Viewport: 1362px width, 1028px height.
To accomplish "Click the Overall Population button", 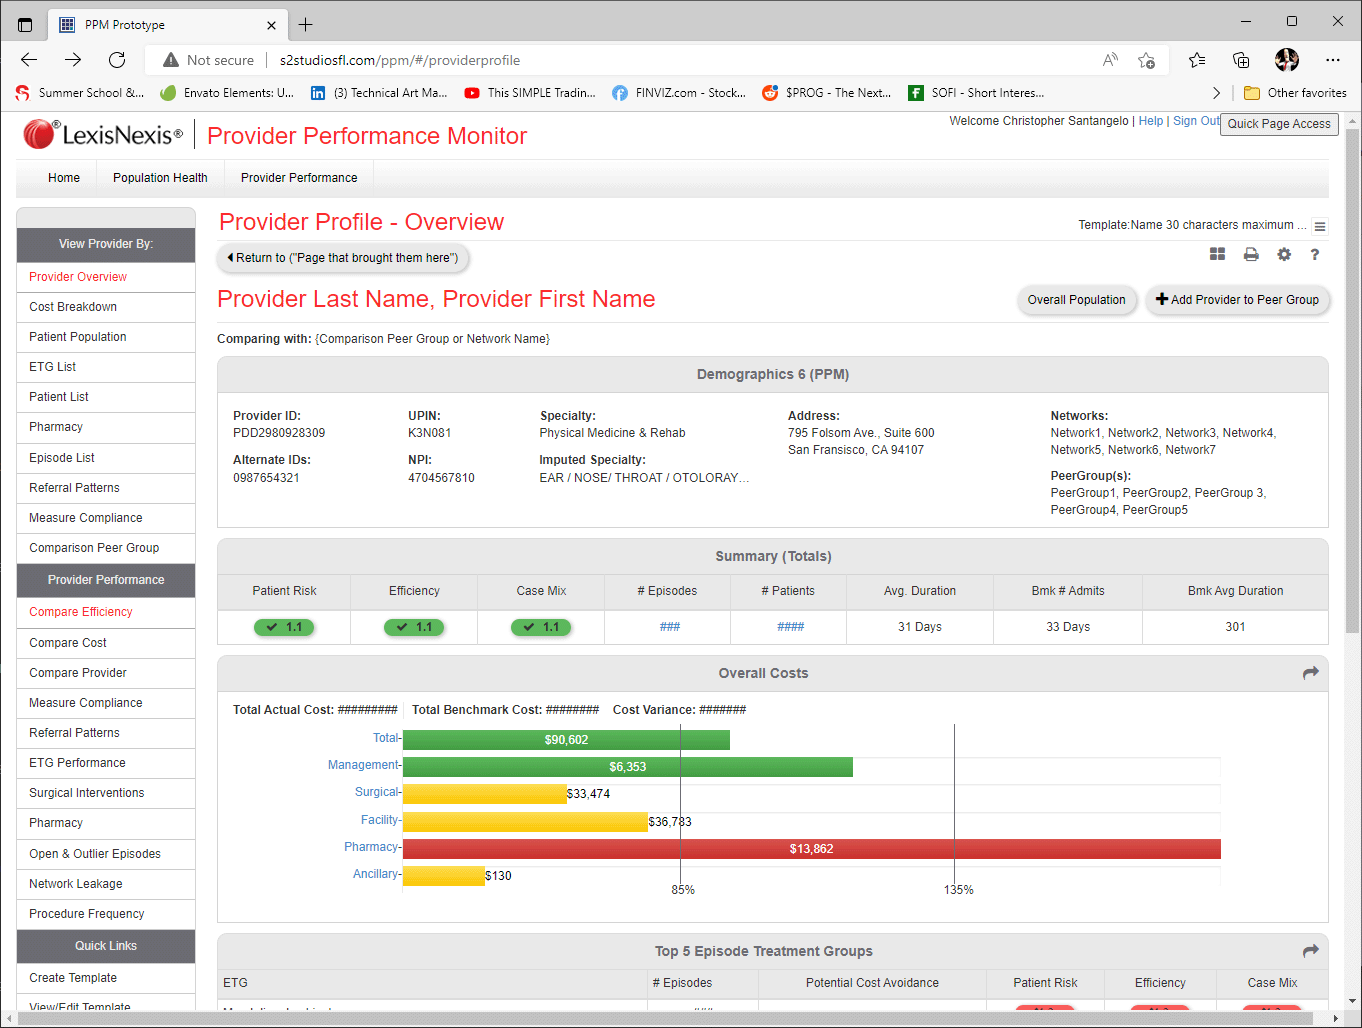I will coord(1076,300).
